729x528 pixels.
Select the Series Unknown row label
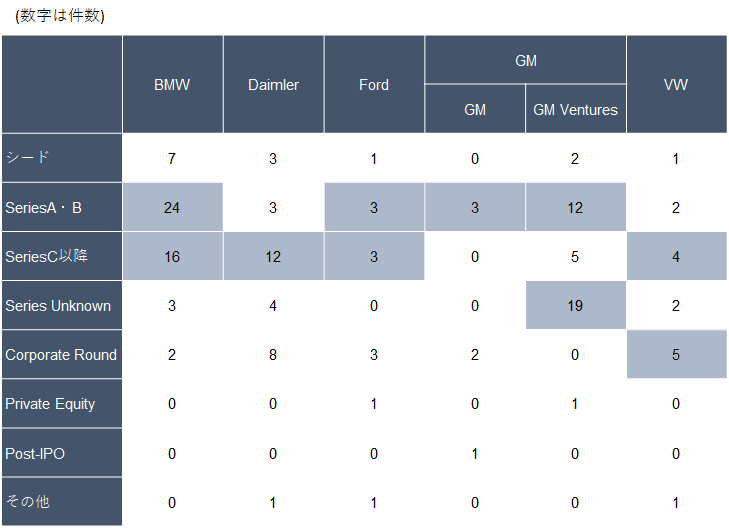62,305
